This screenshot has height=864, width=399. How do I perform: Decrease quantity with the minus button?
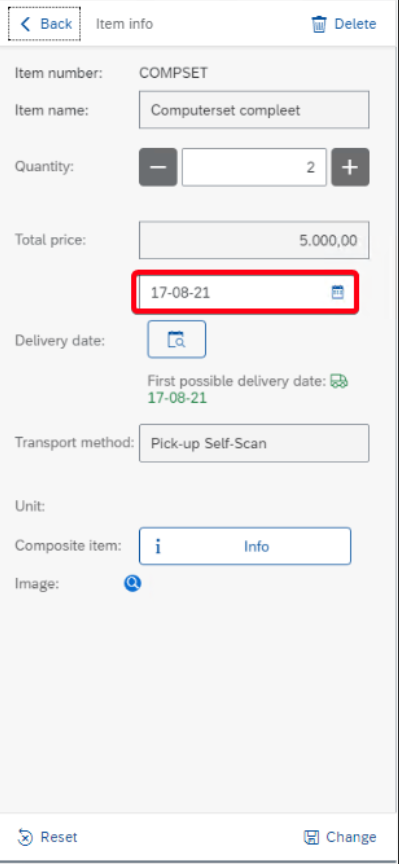[x=158, y=167]
